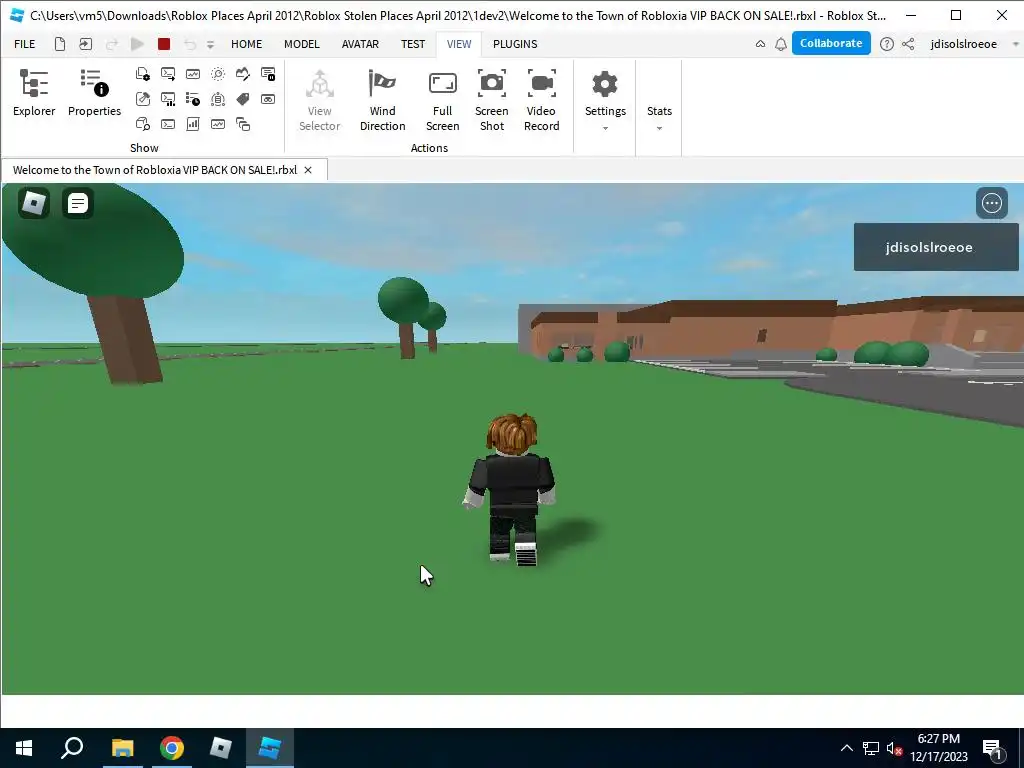Open the Terrain Editor icon
Viewport: 1024px width, 768px height.
[242, 74]
